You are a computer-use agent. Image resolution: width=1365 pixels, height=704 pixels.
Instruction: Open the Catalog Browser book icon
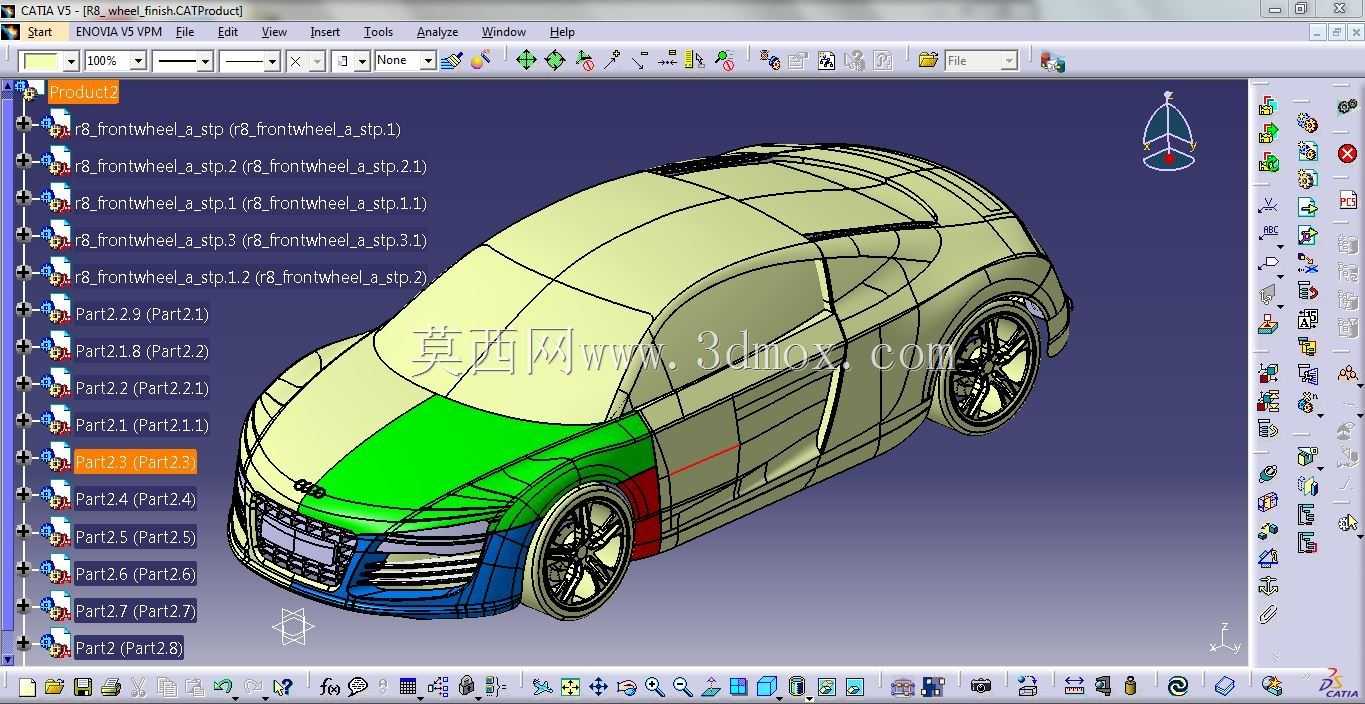[1225, 687]
